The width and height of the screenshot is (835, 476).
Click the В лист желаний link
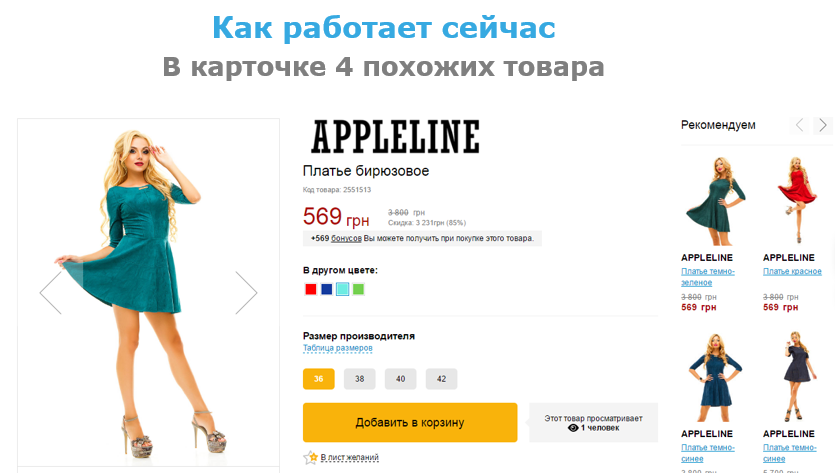point(349,457)
